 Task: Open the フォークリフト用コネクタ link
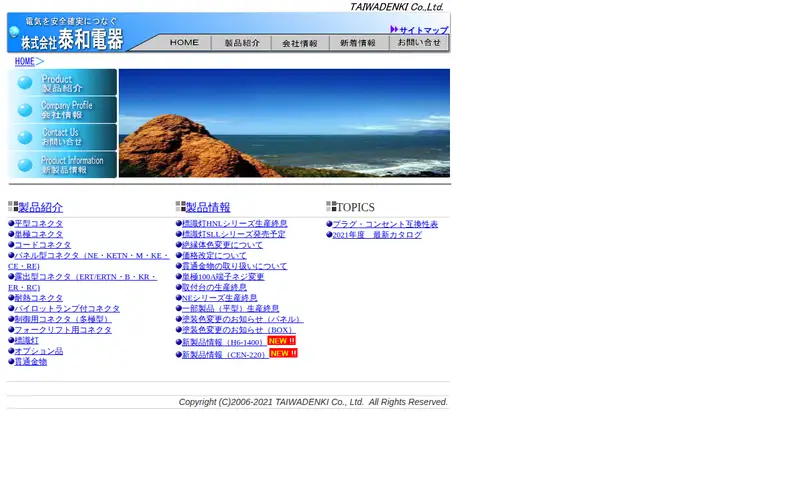[x=63, y=330]
